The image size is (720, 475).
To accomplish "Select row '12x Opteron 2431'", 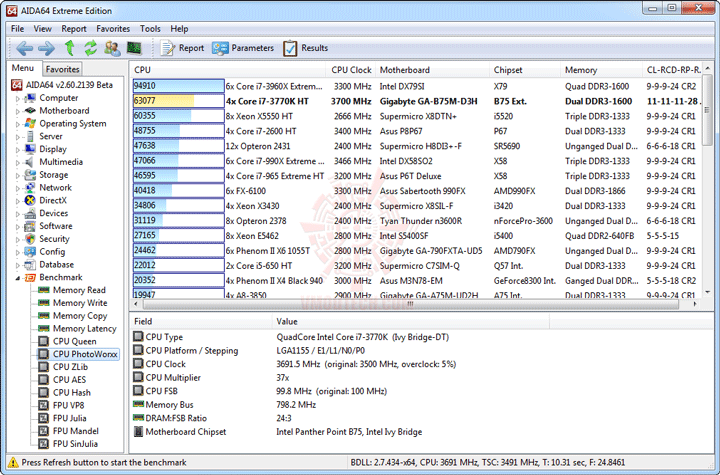I will tap(416, 146).
